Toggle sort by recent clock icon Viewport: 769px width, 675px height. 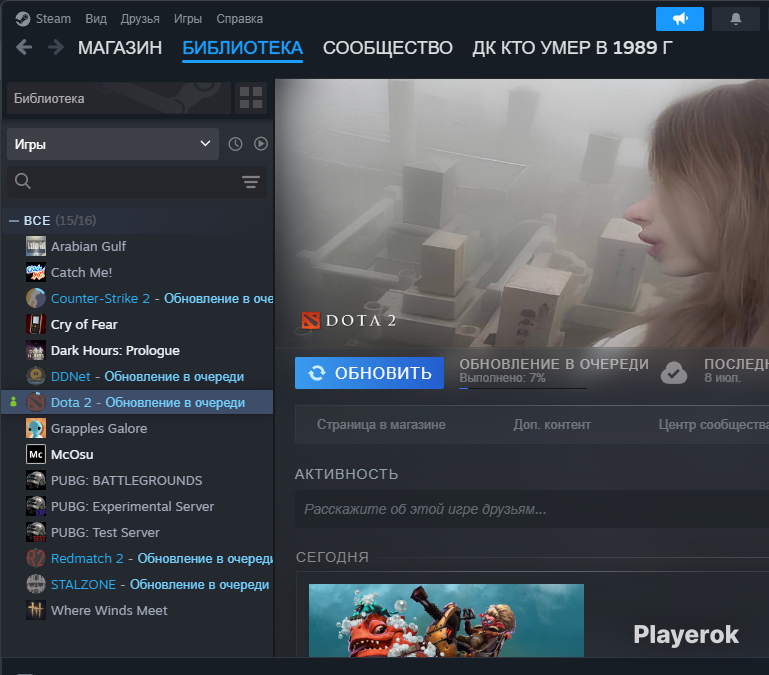point(235,144)
